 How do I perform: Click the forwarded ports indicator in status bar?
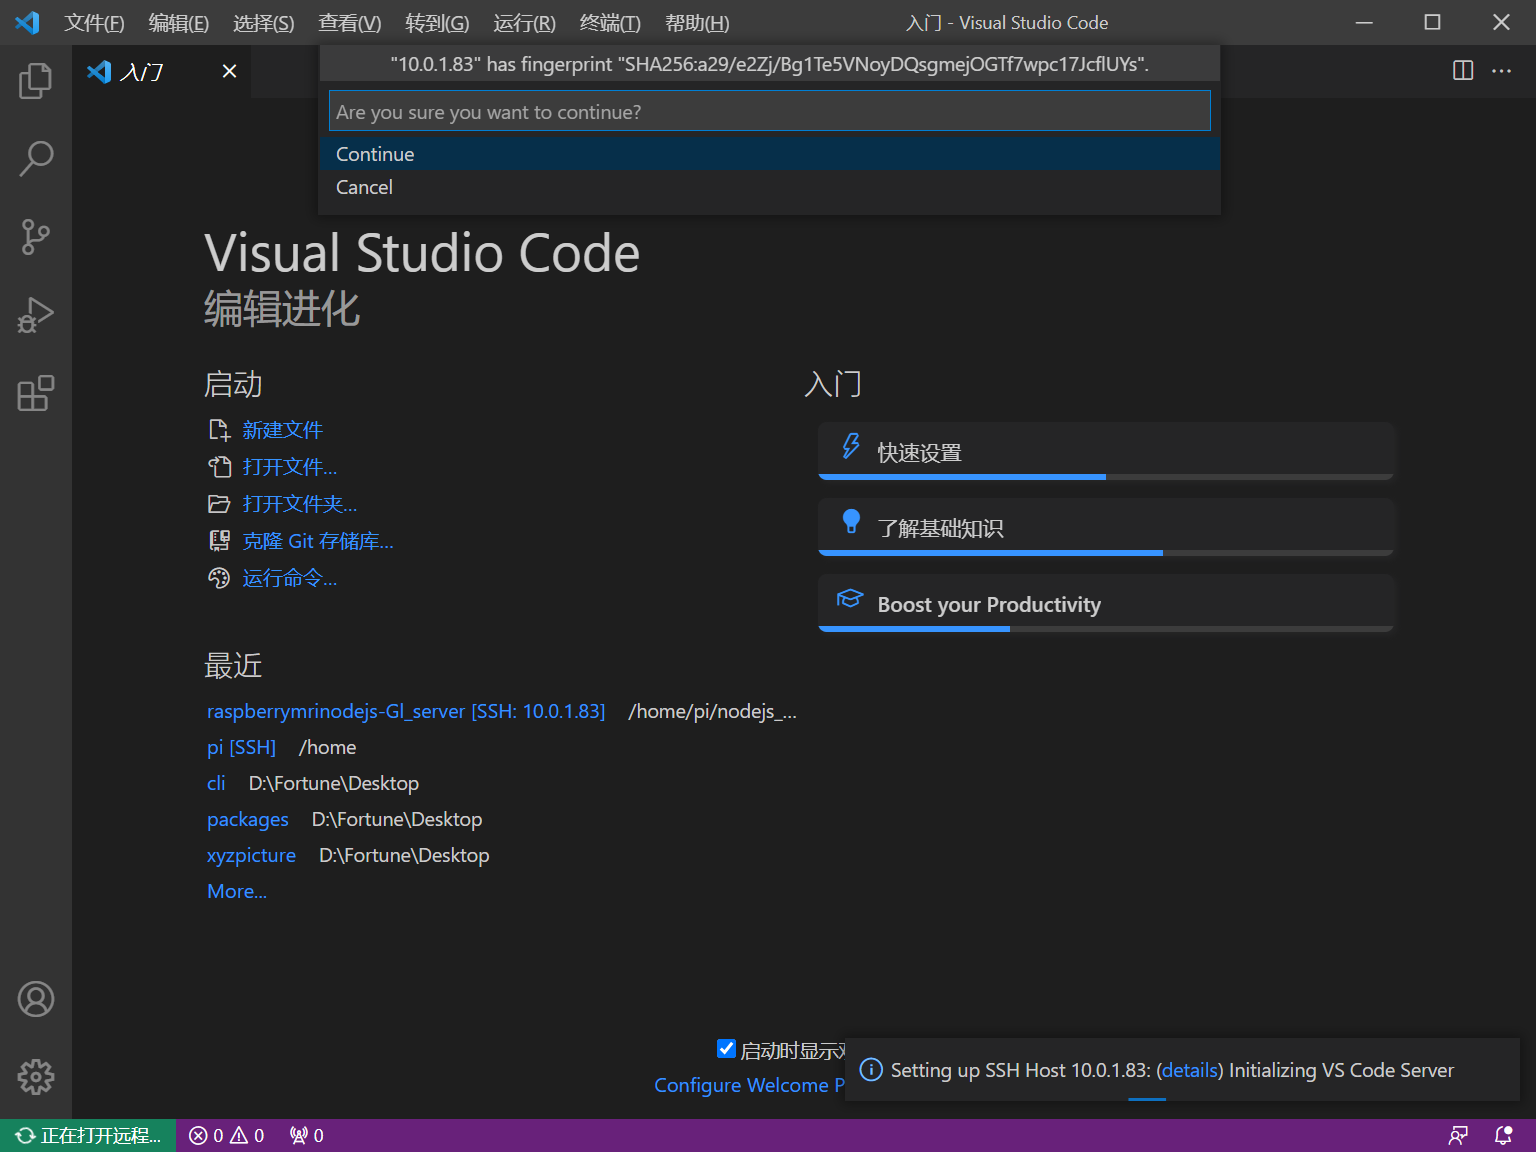click(x=306, y=1135)
